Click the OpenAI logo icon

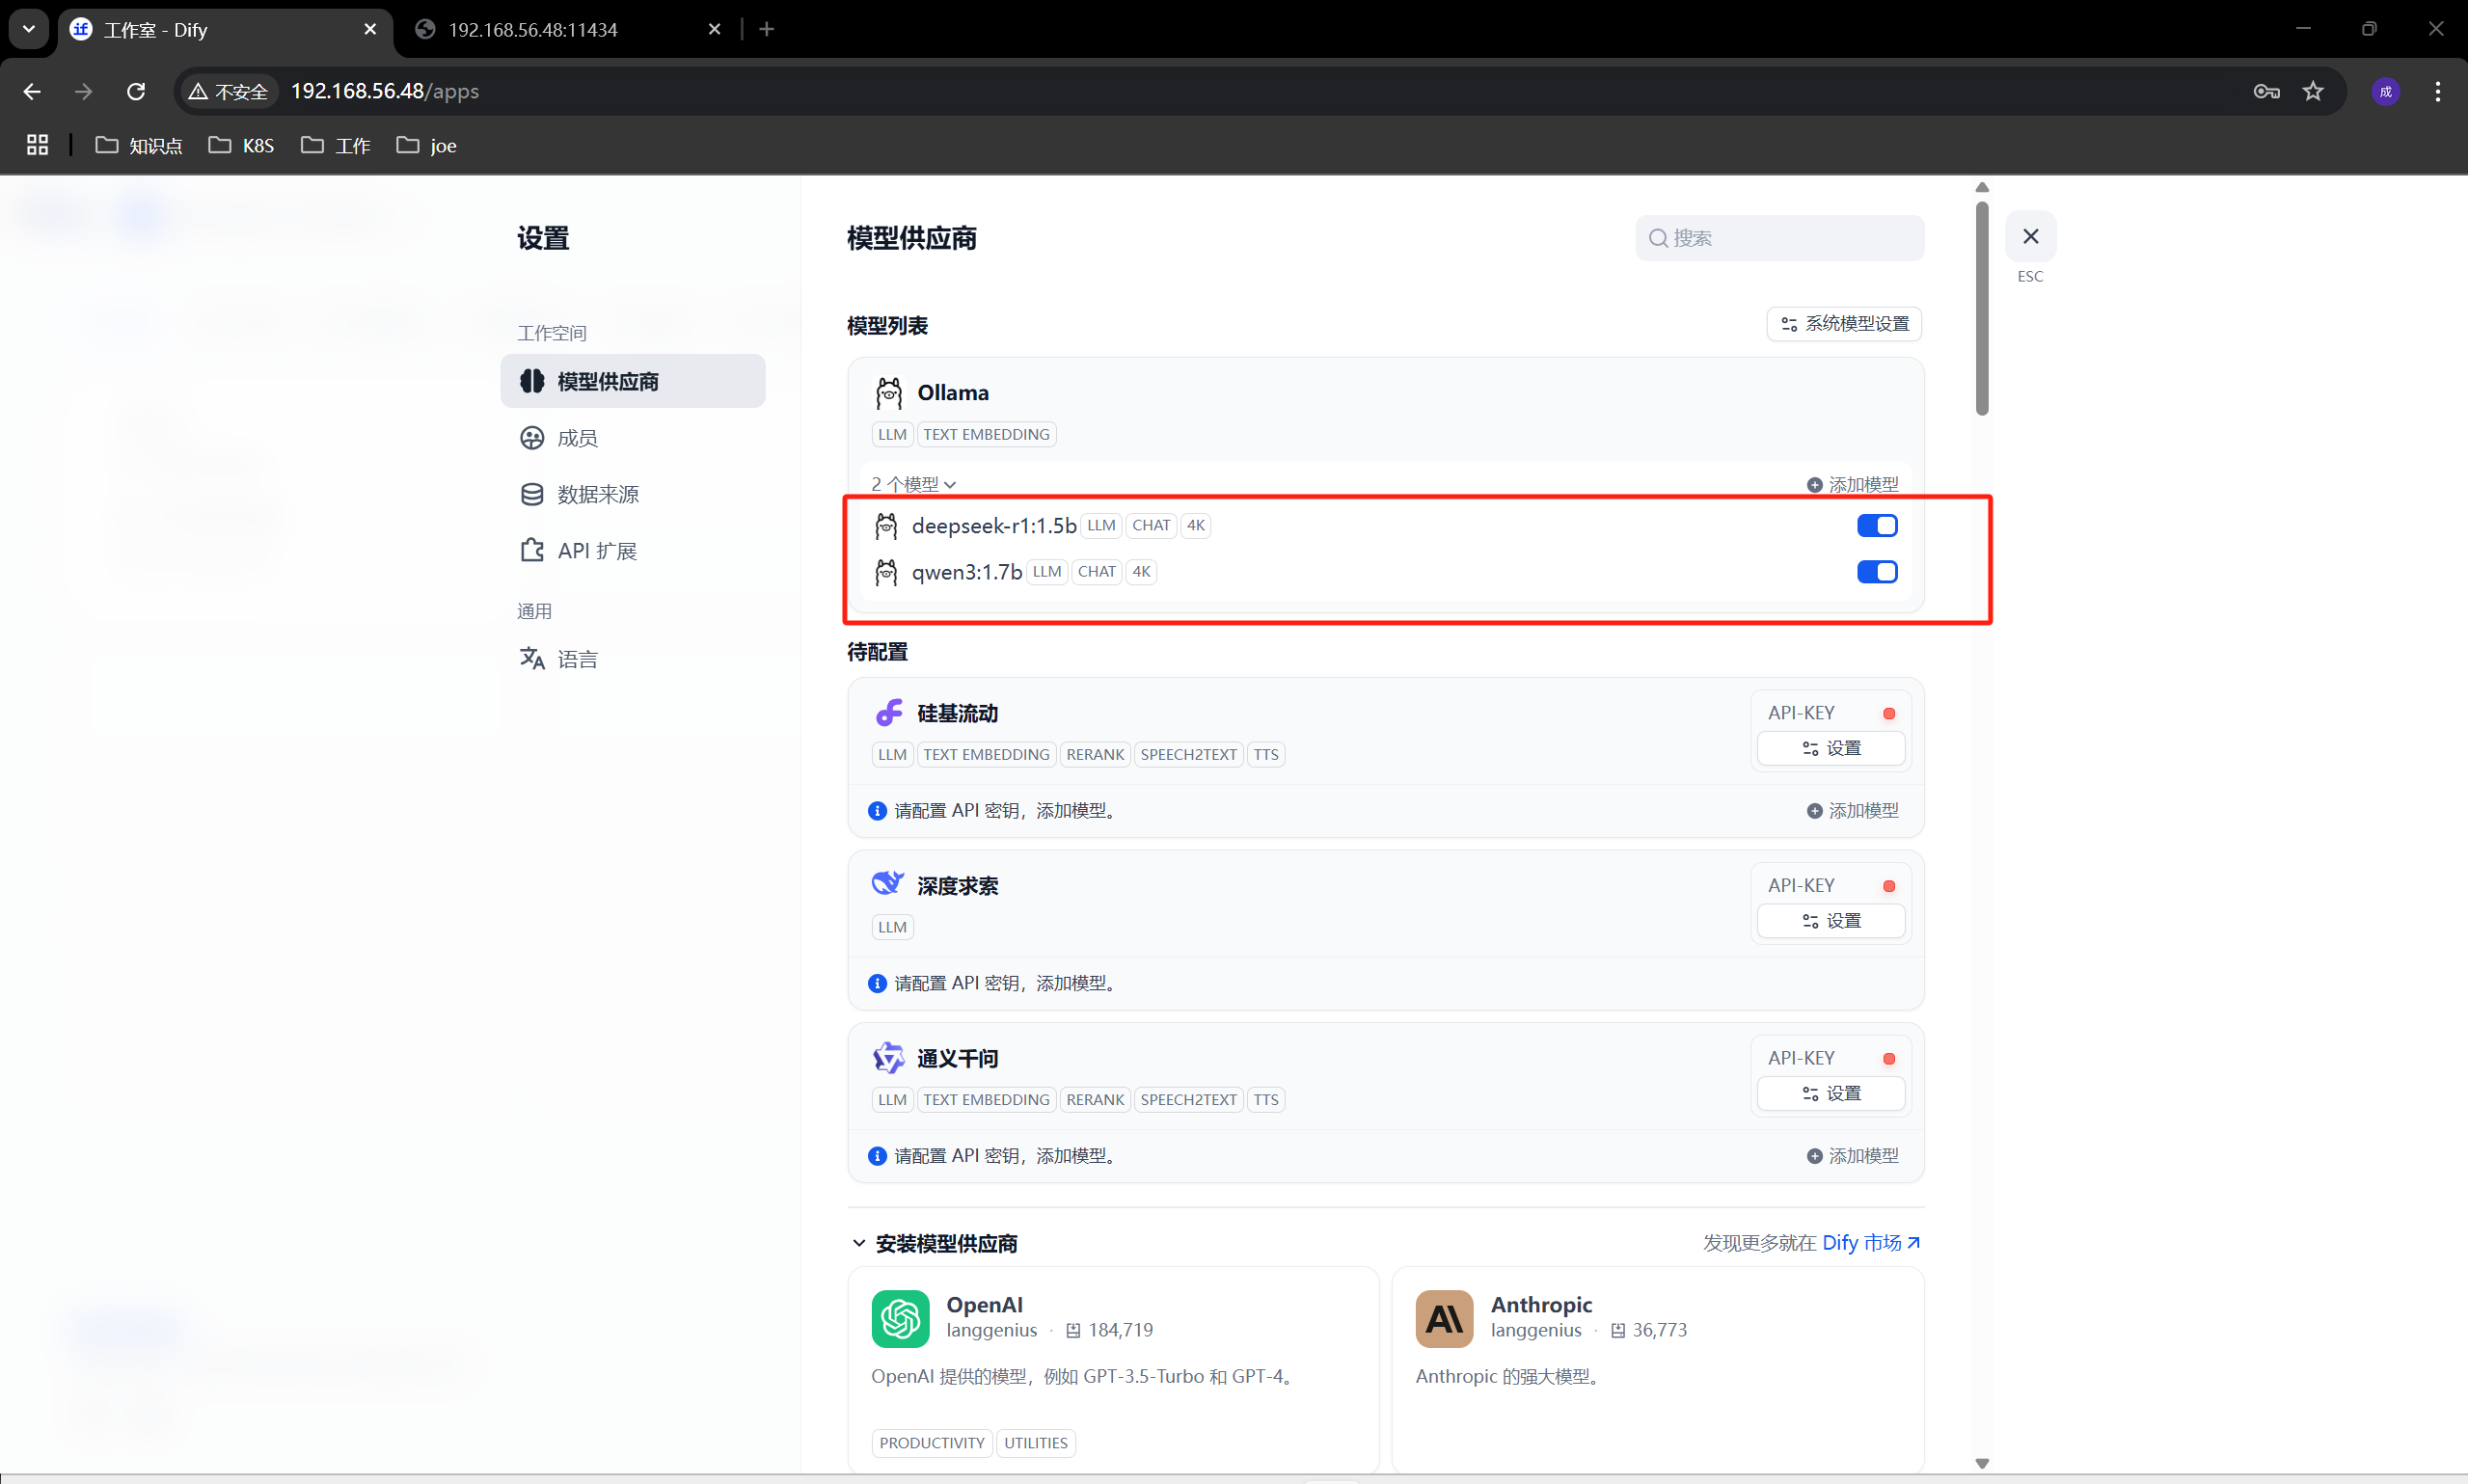pos(900,1318)
